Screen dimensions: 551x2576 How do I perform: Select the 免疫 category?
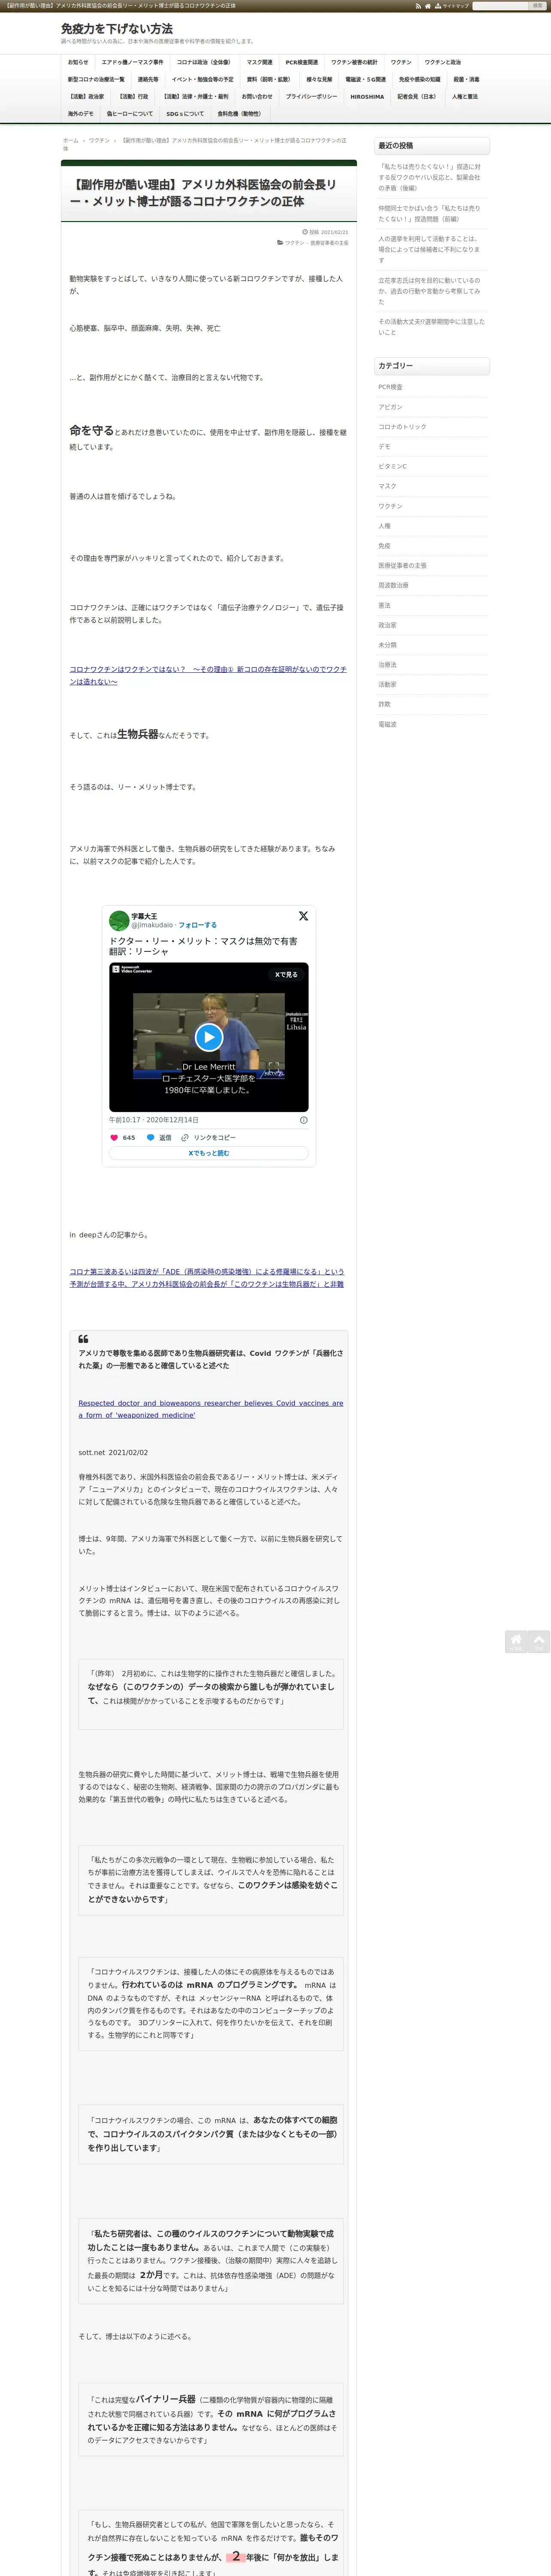point(384,546)
